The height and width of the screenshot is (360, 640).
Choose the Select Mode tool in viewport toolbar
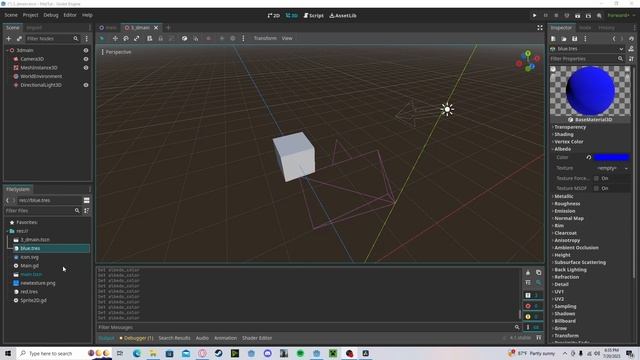(x=102, y=38)
